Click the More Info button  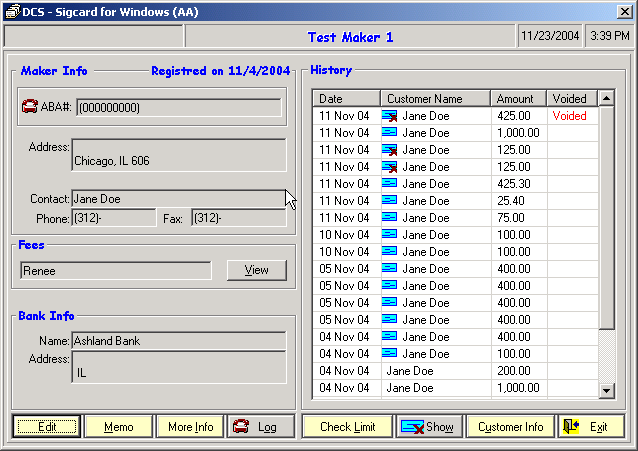pos(190,427)
